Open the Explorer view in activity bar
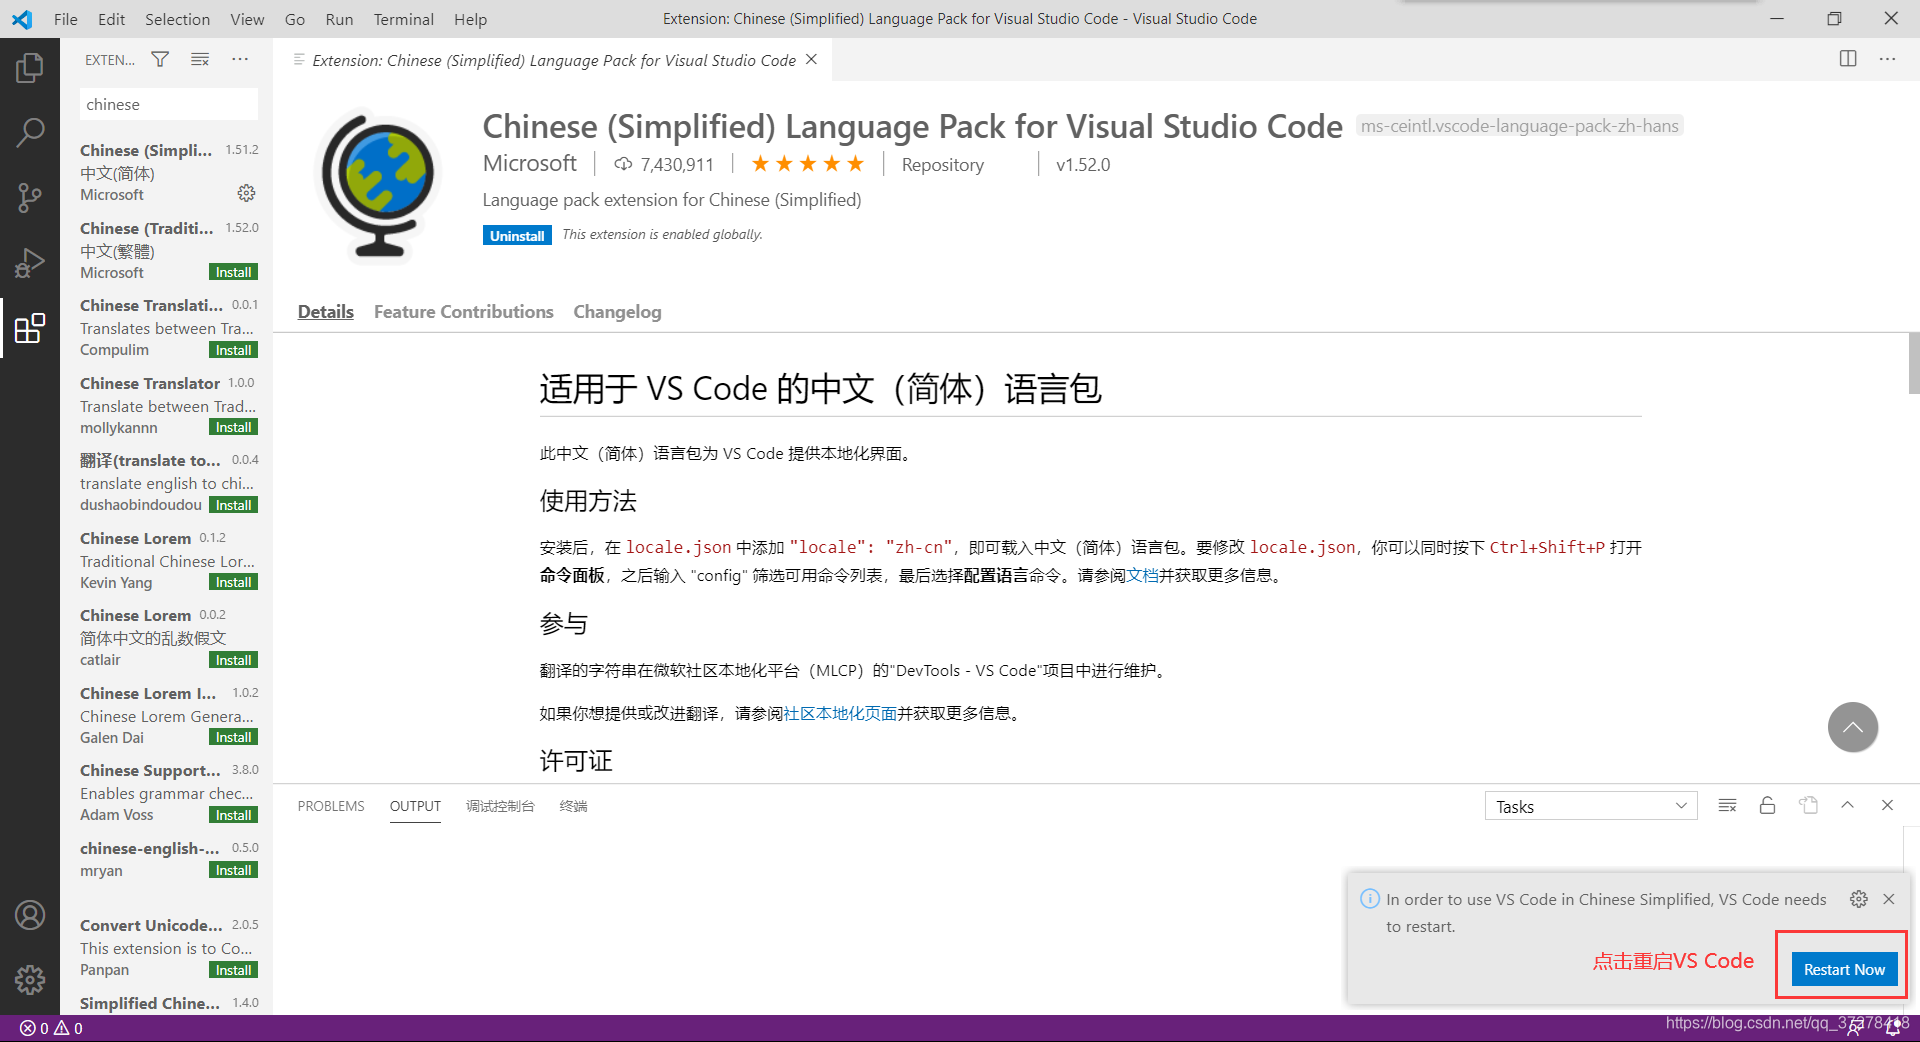 click(x=30, y=68)
